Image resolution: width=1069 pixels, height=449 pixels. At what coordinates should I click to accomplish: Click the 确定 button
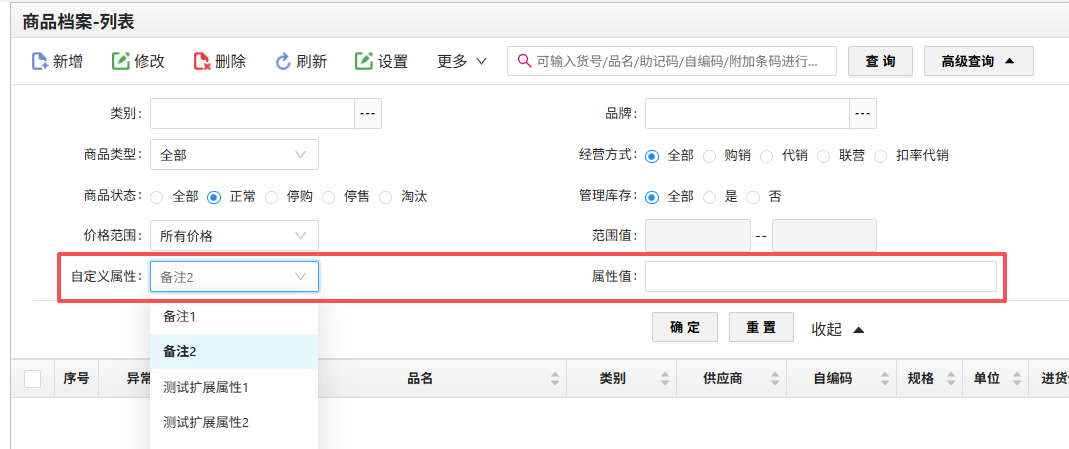coord(685,328)
